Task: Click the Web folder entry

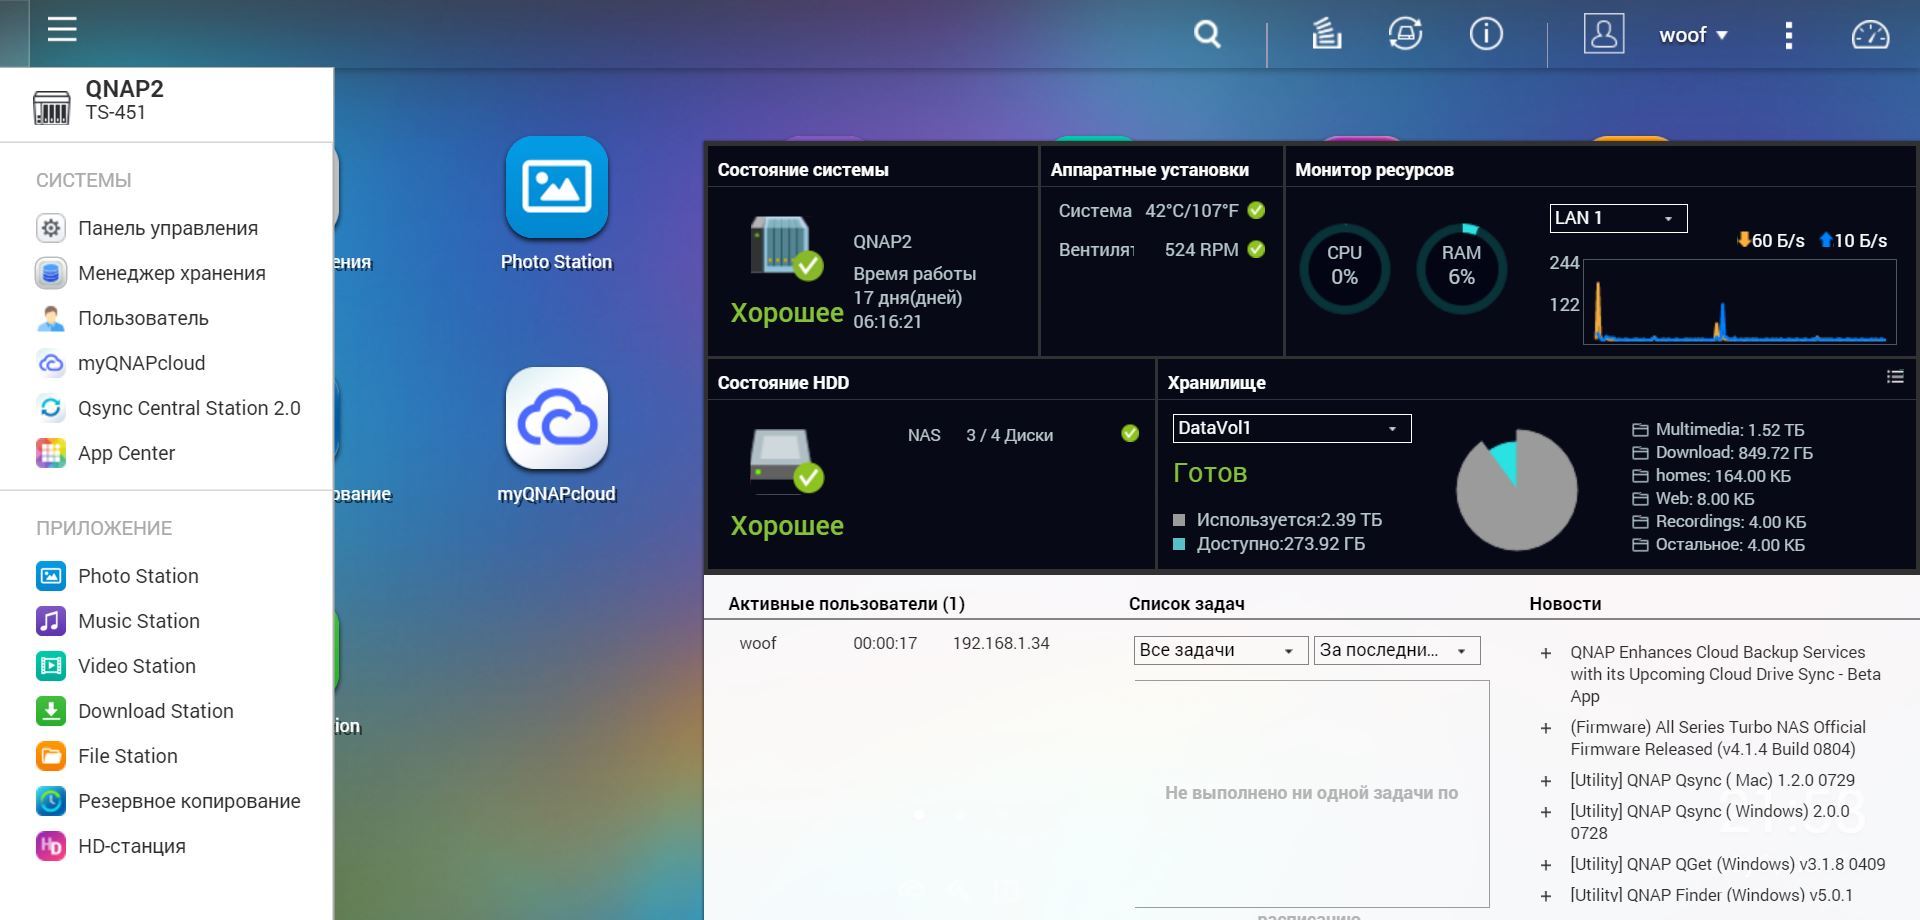Action: [1693, 499]
